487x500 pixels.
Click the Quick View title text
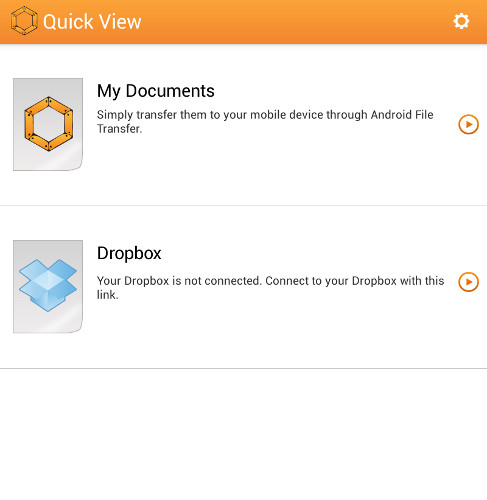click(x=92, y=22)
